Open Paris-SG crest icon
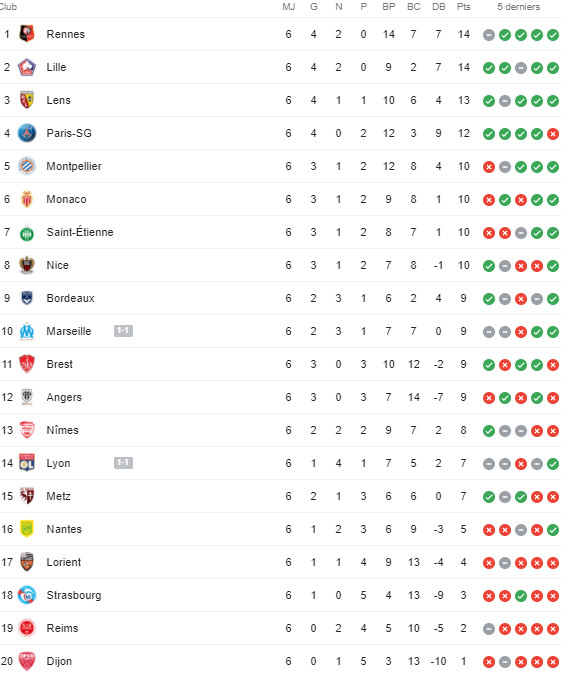This screenshot has height=674, width=566. pos(27,133)
